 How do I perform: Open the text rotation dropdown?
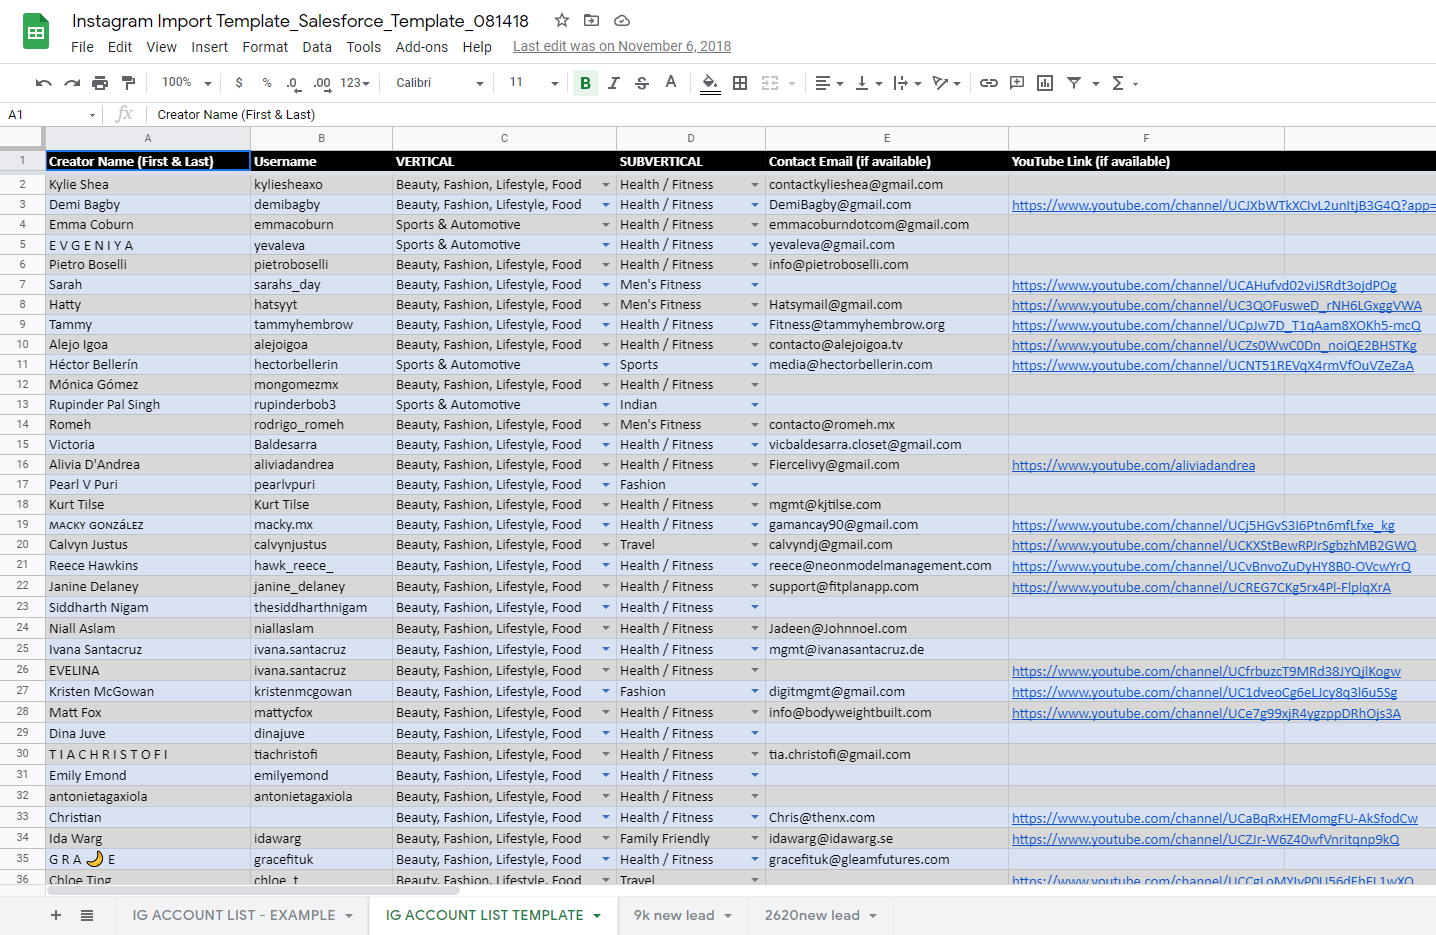point(946,83)
